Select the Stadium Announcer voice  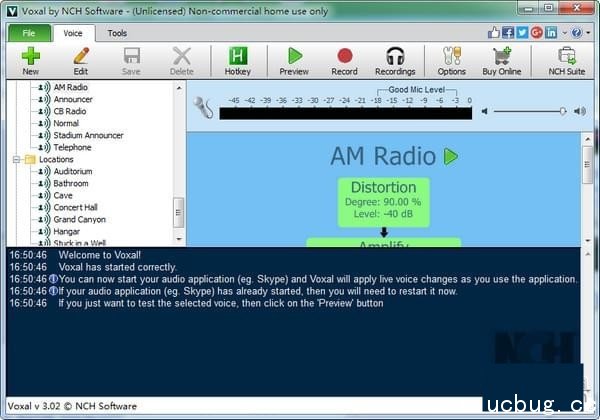pos(88,135)
